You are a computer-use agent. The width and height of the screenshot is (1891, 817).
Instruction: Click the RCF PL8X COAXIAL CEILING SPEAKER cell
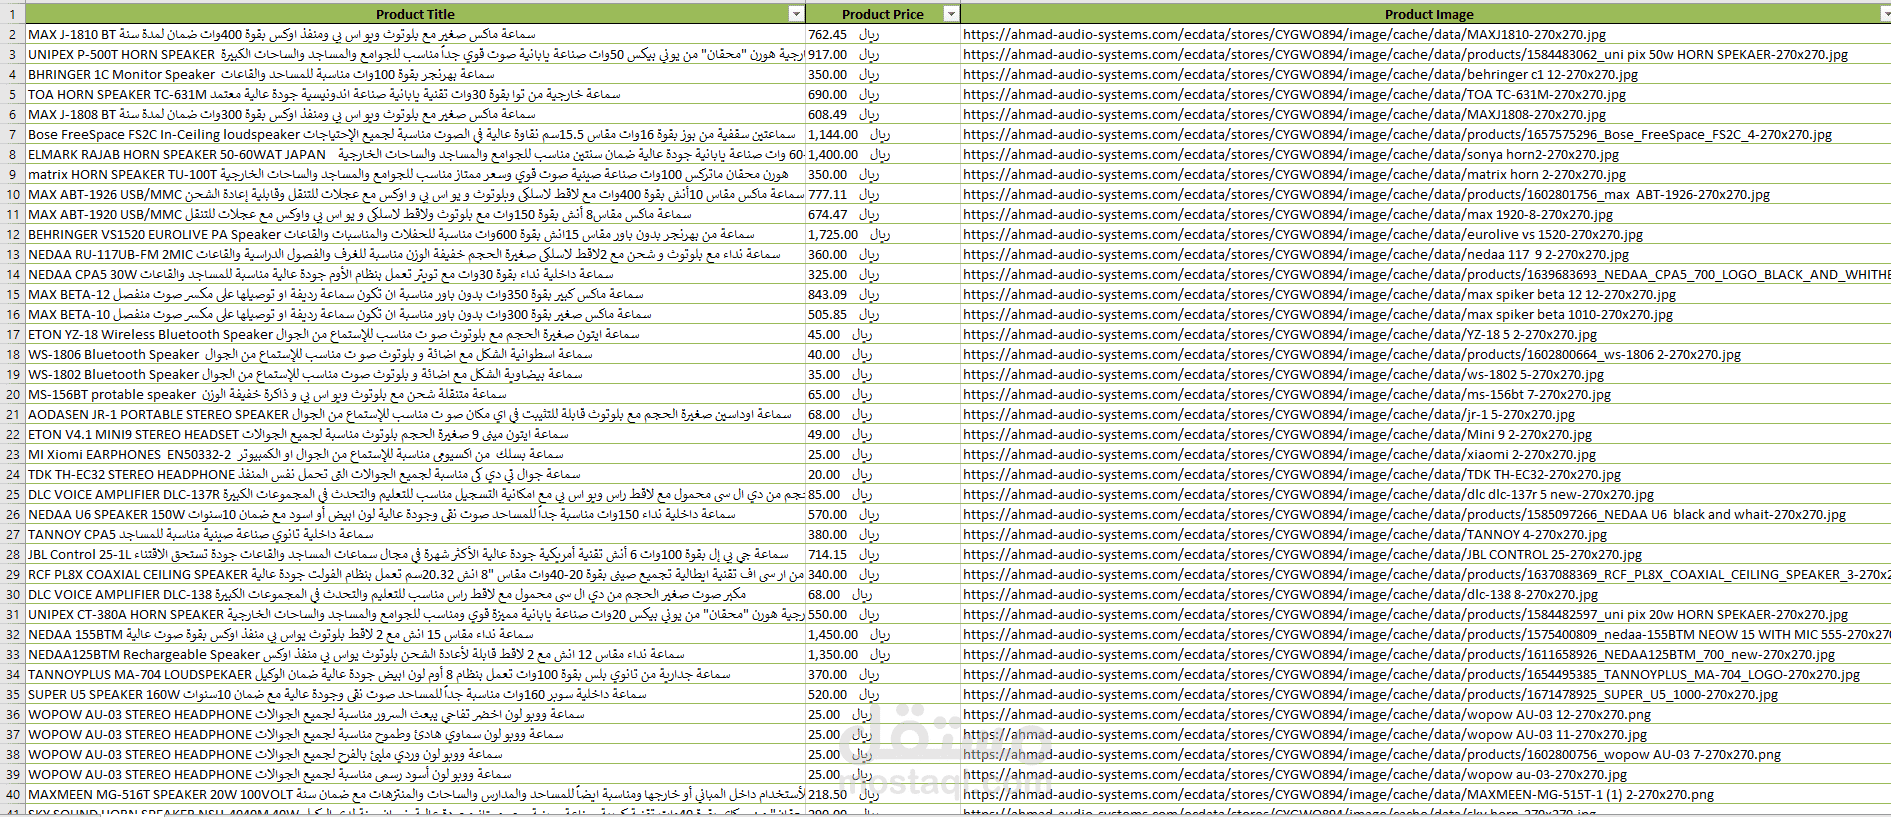(415, 574)
